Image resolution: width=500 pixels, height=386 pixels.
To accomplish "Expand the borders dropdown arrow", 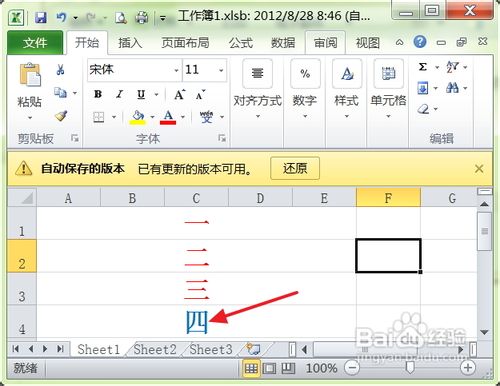I will [x=114, y=117].
